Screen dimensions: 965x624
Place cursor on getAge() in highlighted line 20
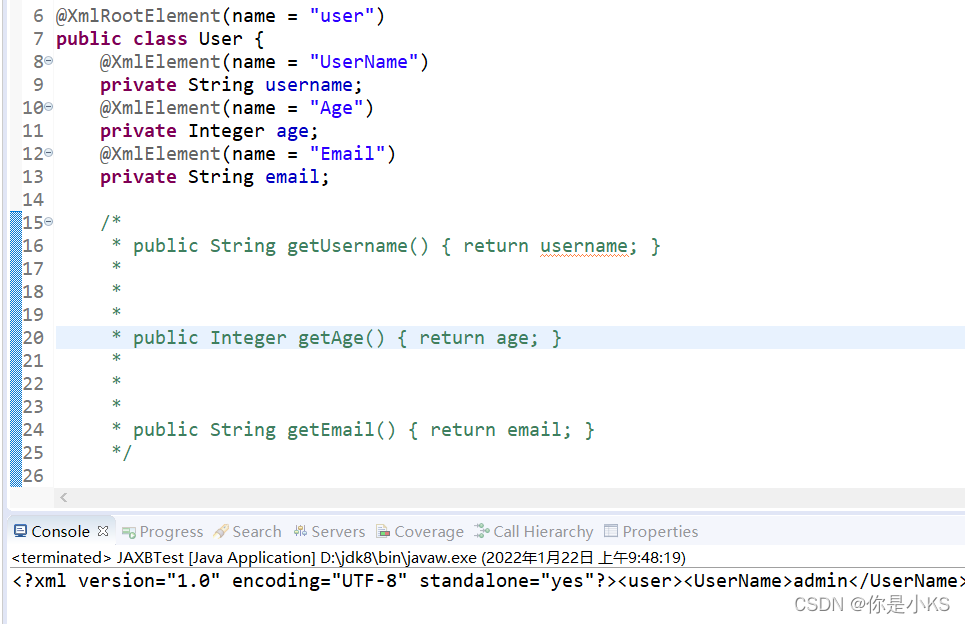(x=341, y=338)
